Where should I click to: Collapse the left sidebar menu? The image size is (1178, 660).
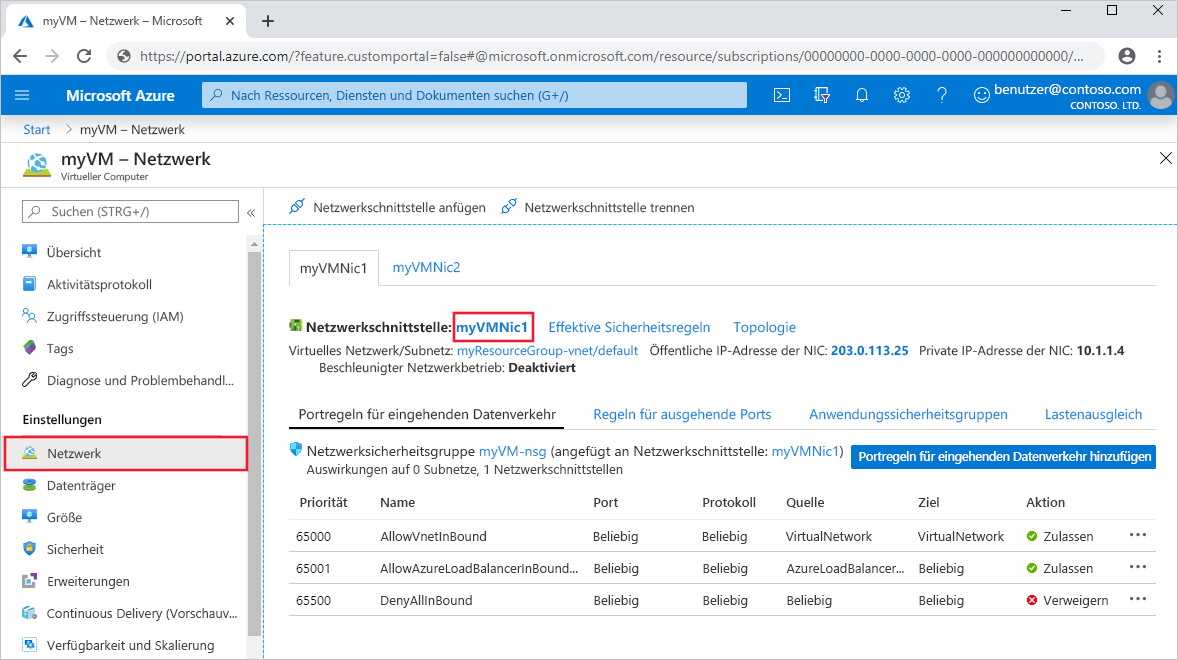tap(251, 212)
